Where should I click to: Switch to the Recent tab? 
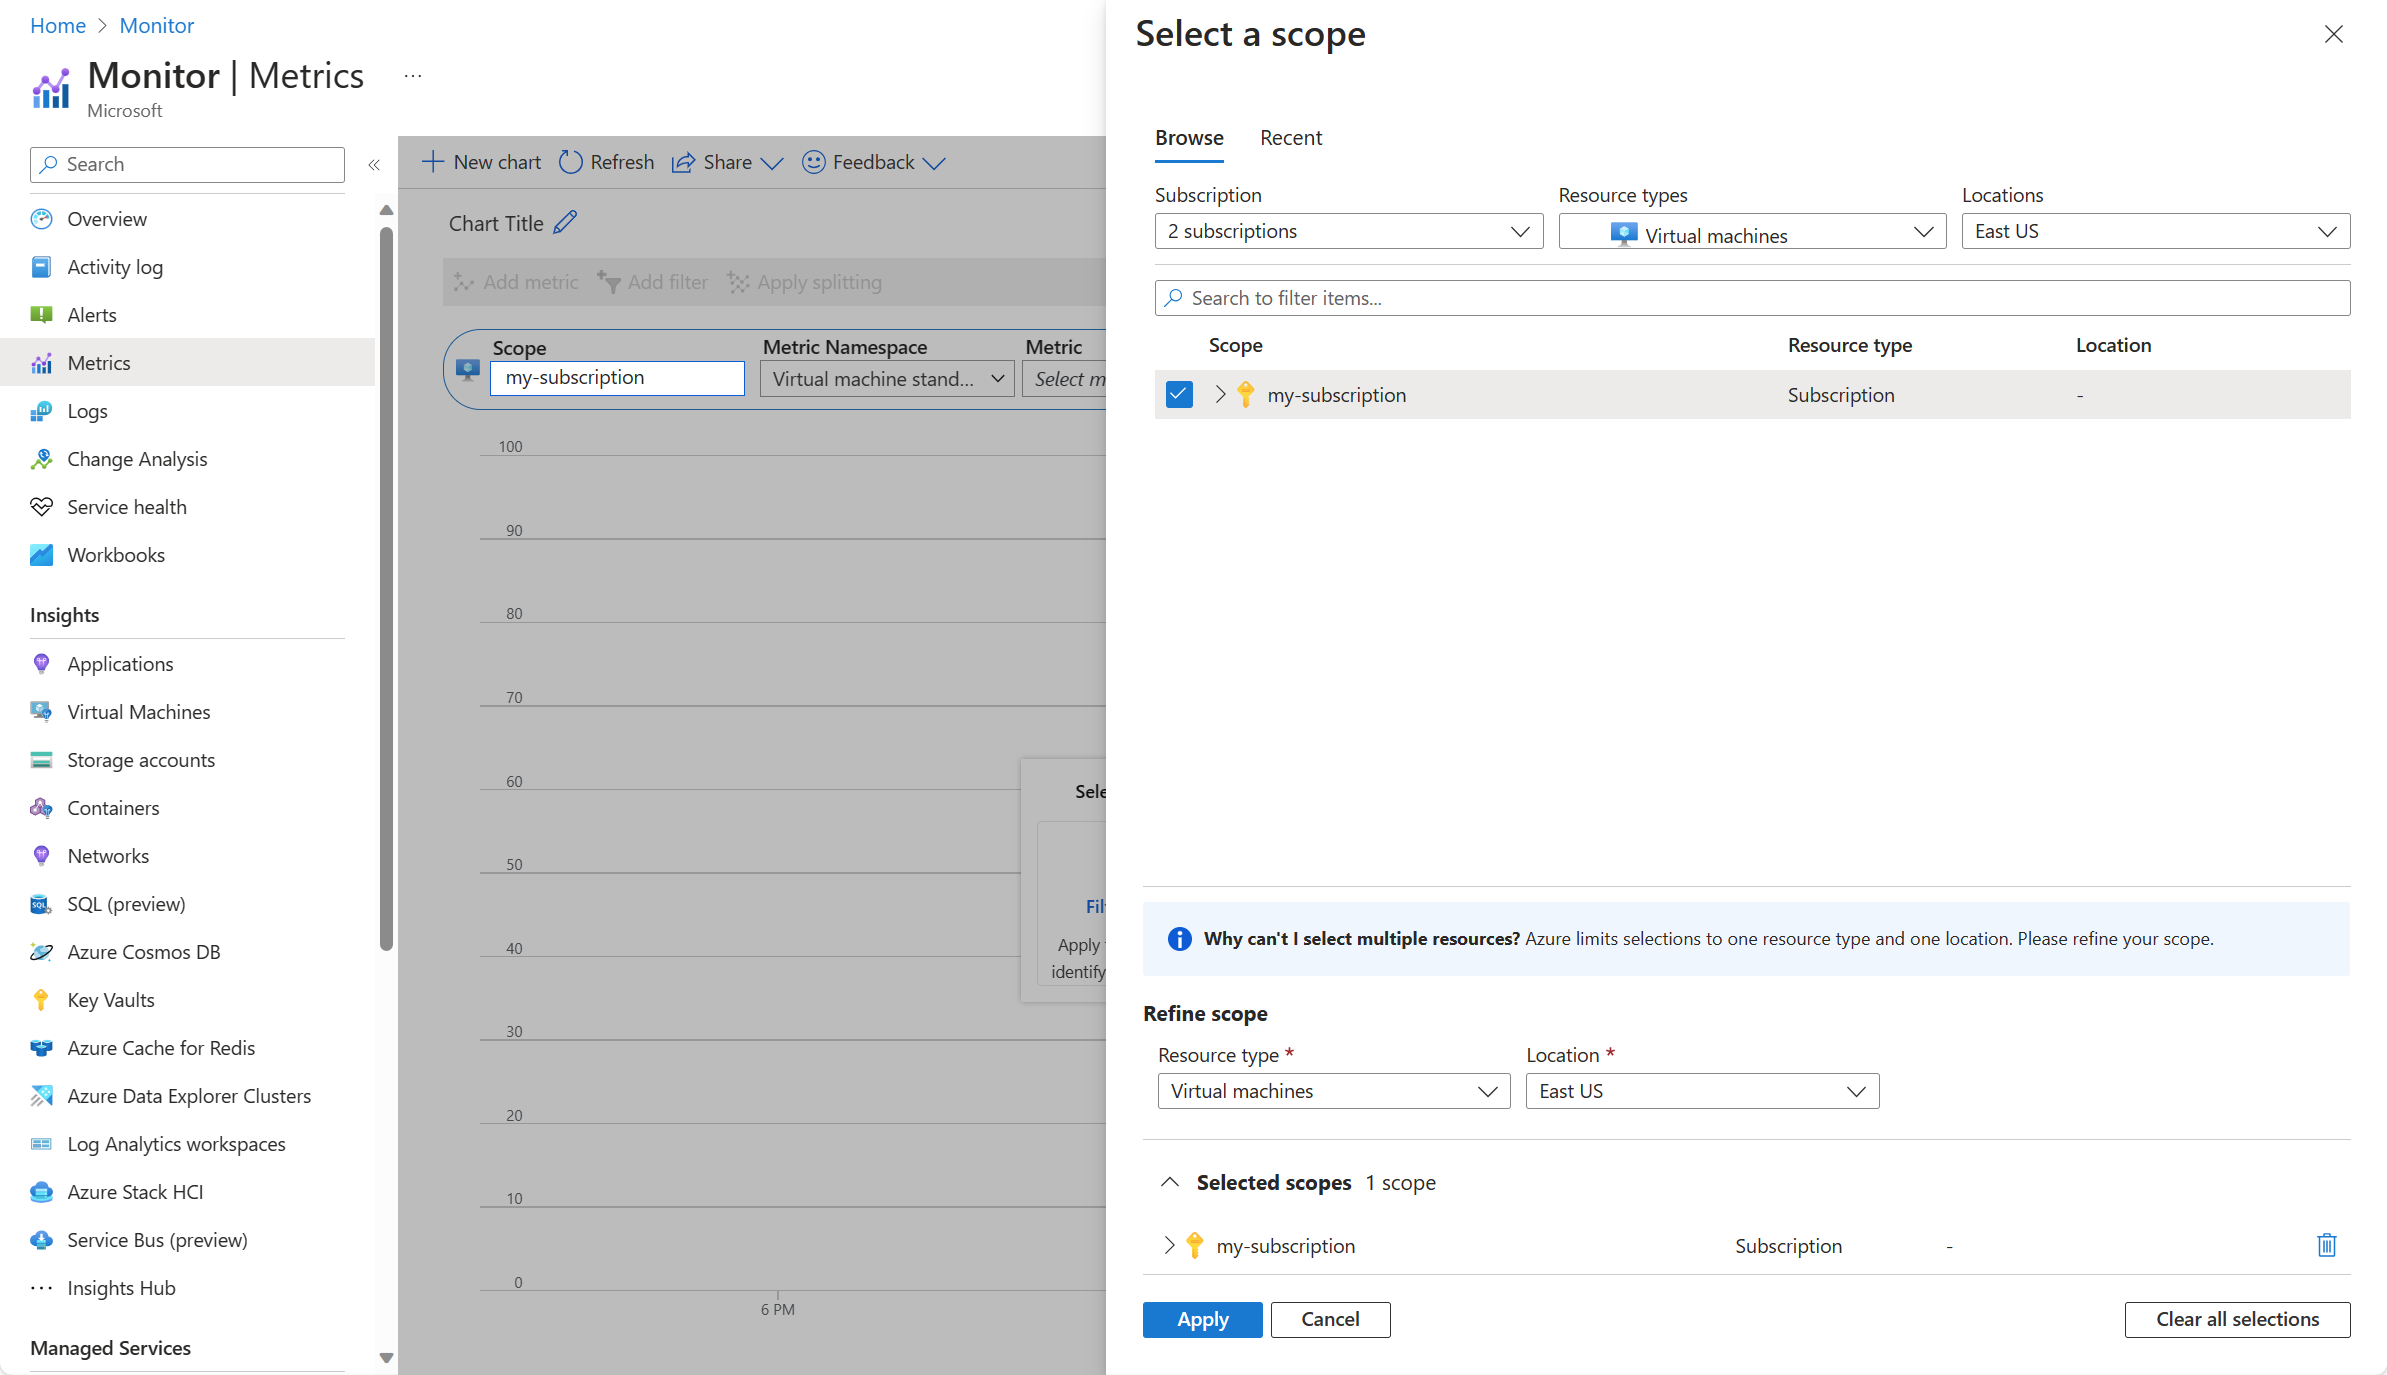(1290, 138)
